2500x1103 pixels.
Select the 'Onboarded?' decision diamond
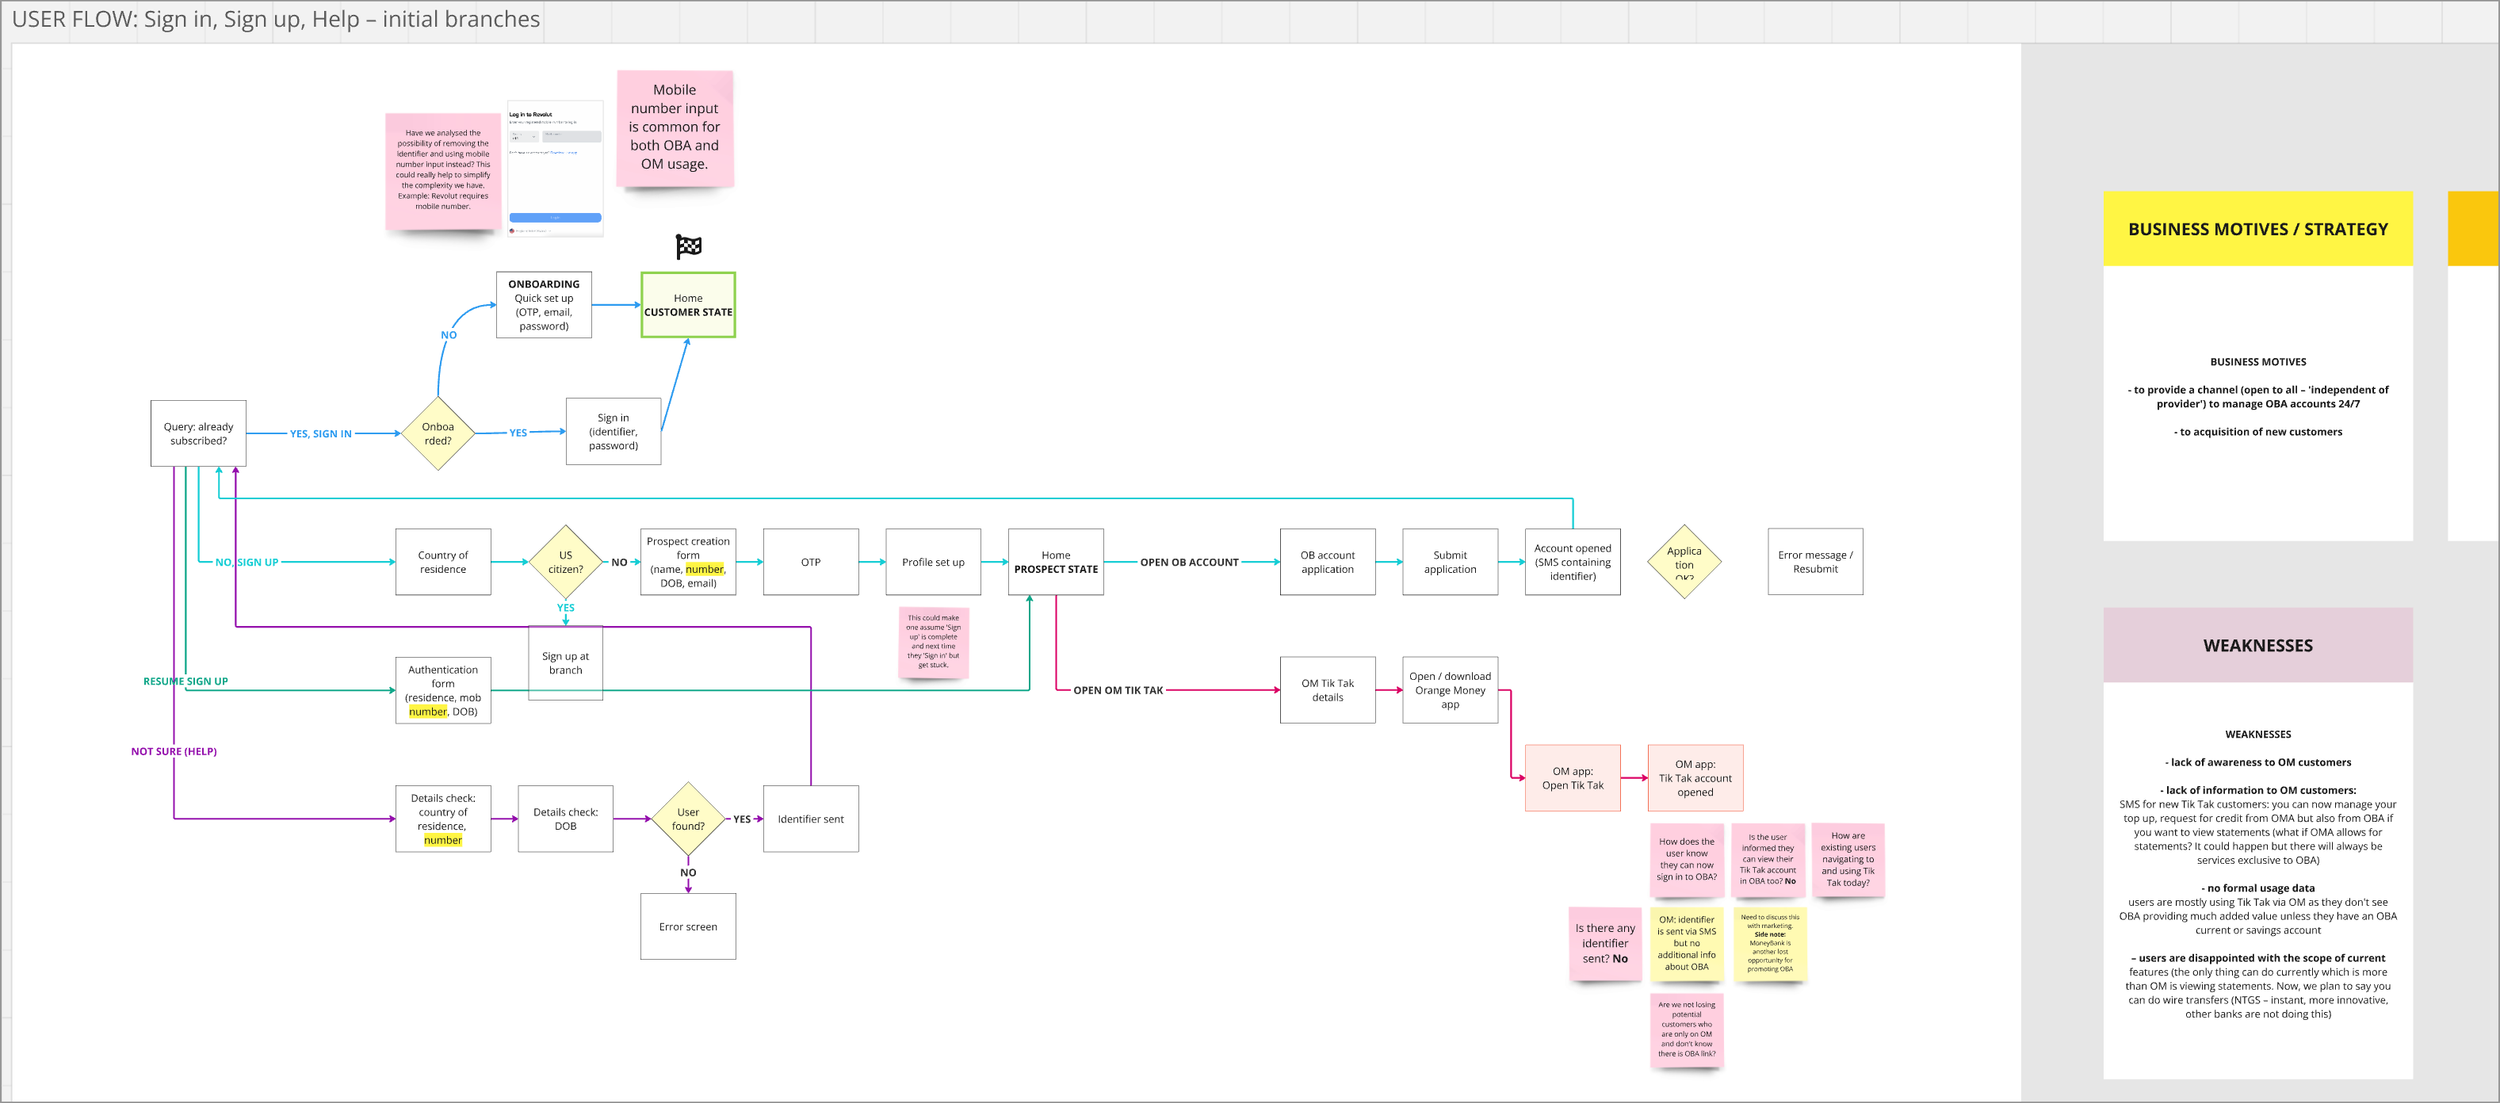tap(438, 433)
